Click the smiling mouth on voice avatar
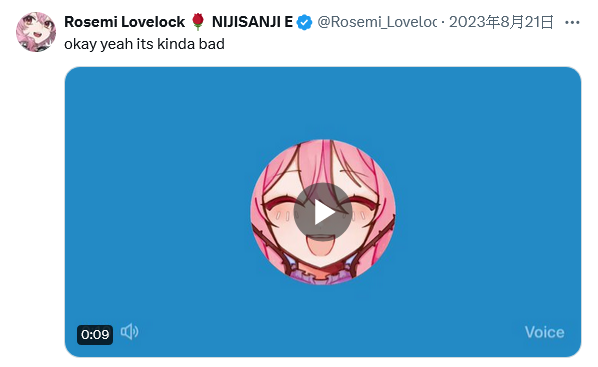 322,245
